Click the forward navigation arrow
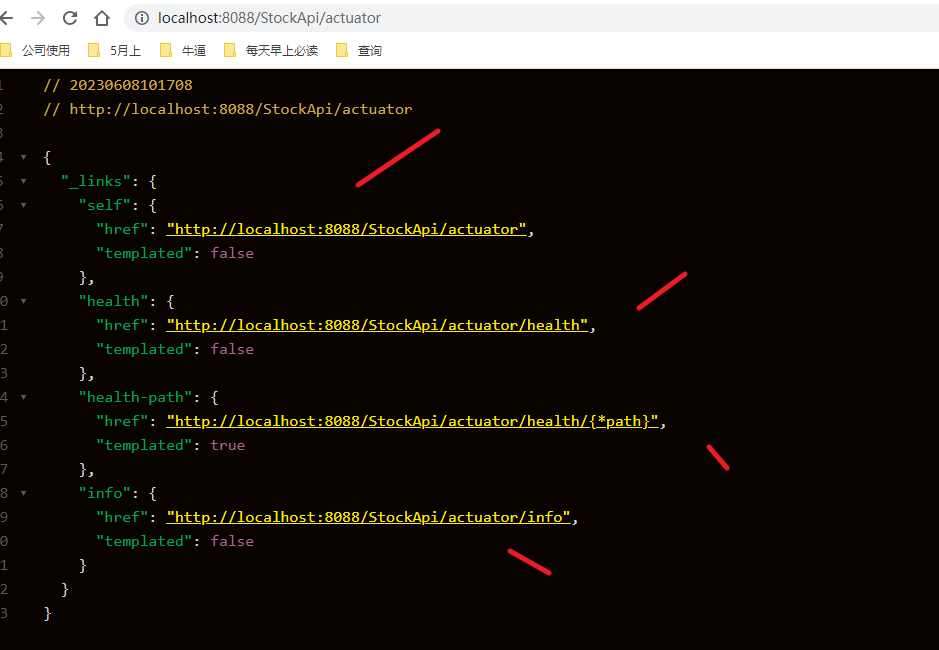The width and height of the screenshot is (939, 650). (38, 18)
